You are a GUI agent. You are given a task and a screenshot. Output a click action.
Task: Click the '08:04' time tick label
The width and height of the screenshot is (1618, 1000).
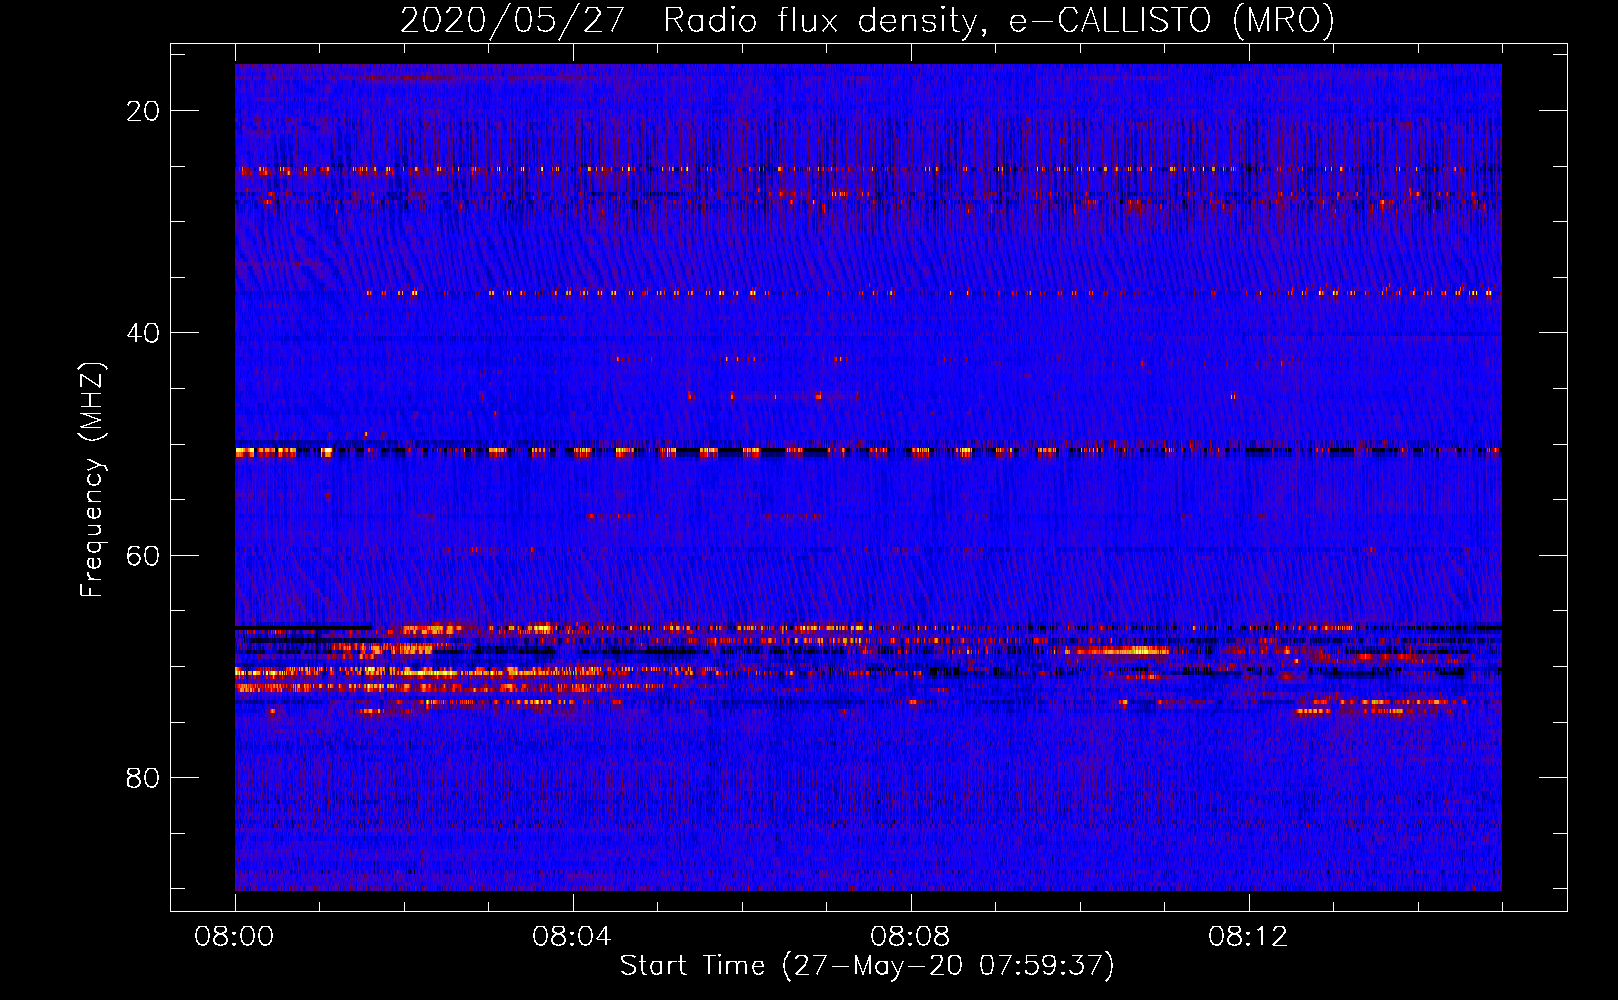point(572,937)
